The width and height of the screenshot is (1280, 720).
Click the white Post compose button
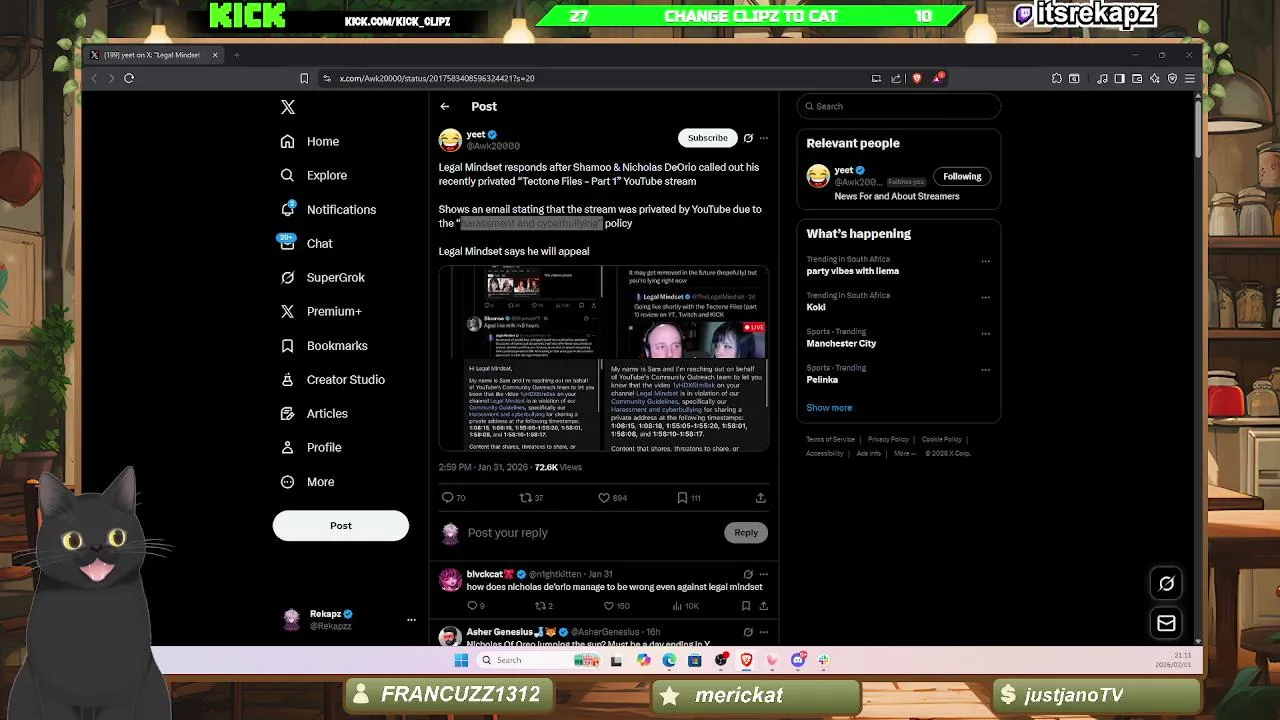click(341, 525)
